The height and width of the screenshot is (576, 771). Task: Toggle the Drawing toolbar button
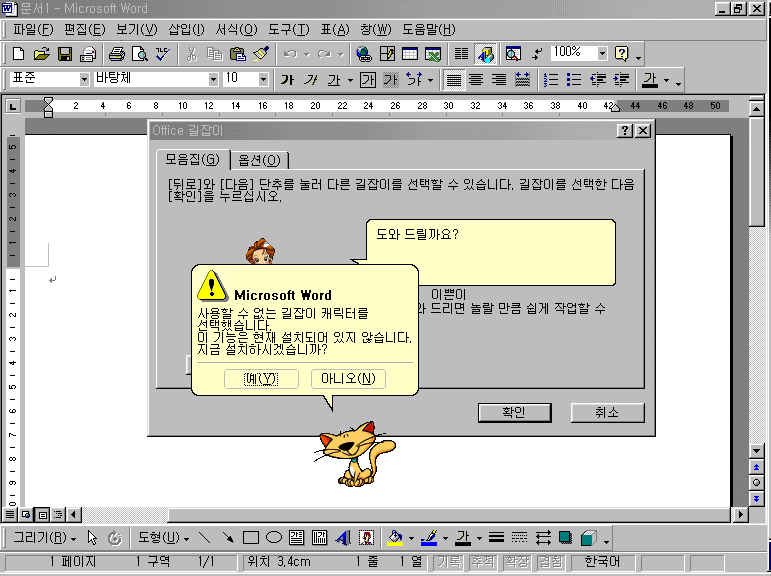tap(486, 54)
